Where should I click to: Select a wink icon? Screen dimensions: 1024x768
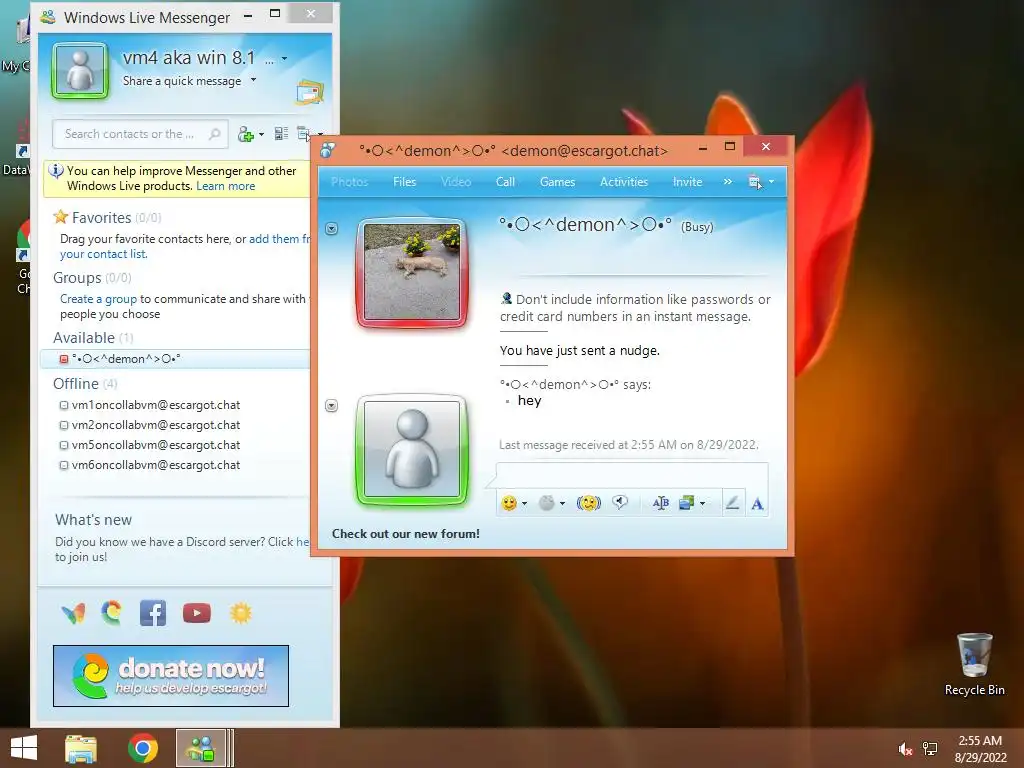coord(547,503)
